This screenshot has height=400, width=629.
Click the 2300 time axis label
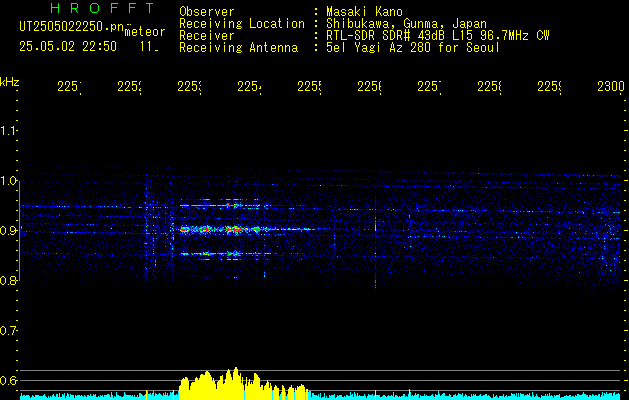point(611,86)
